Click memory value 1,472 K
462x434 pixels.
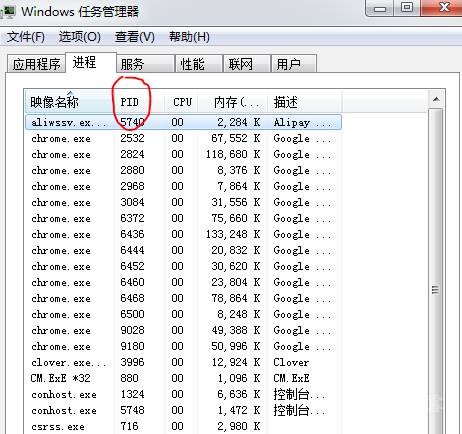pos(239,410)
